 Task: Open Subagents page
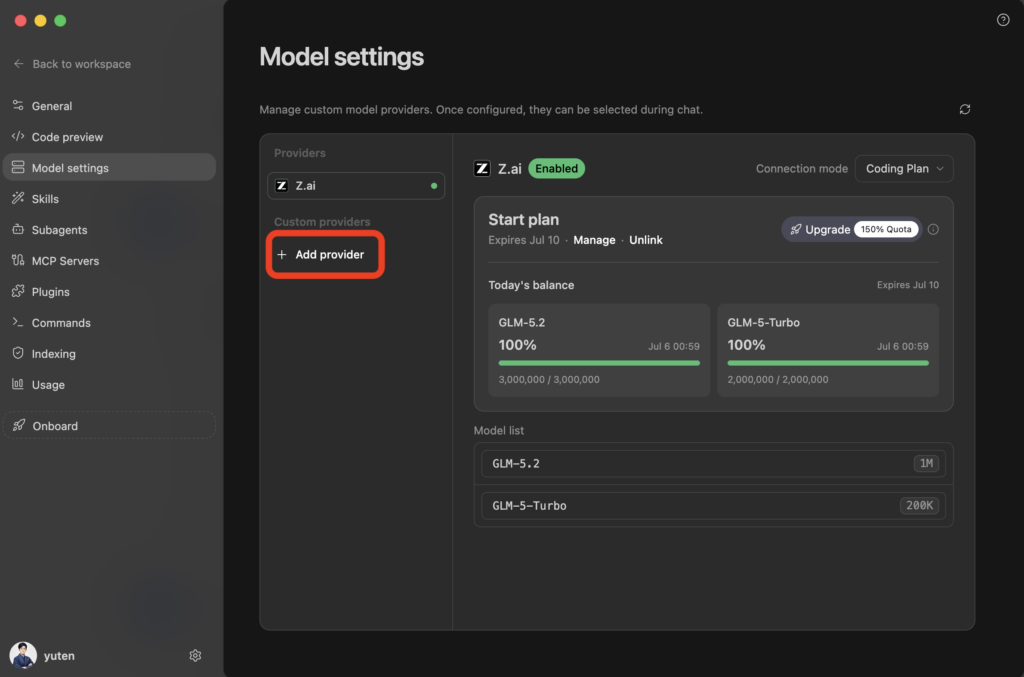[x=109, y=230]
